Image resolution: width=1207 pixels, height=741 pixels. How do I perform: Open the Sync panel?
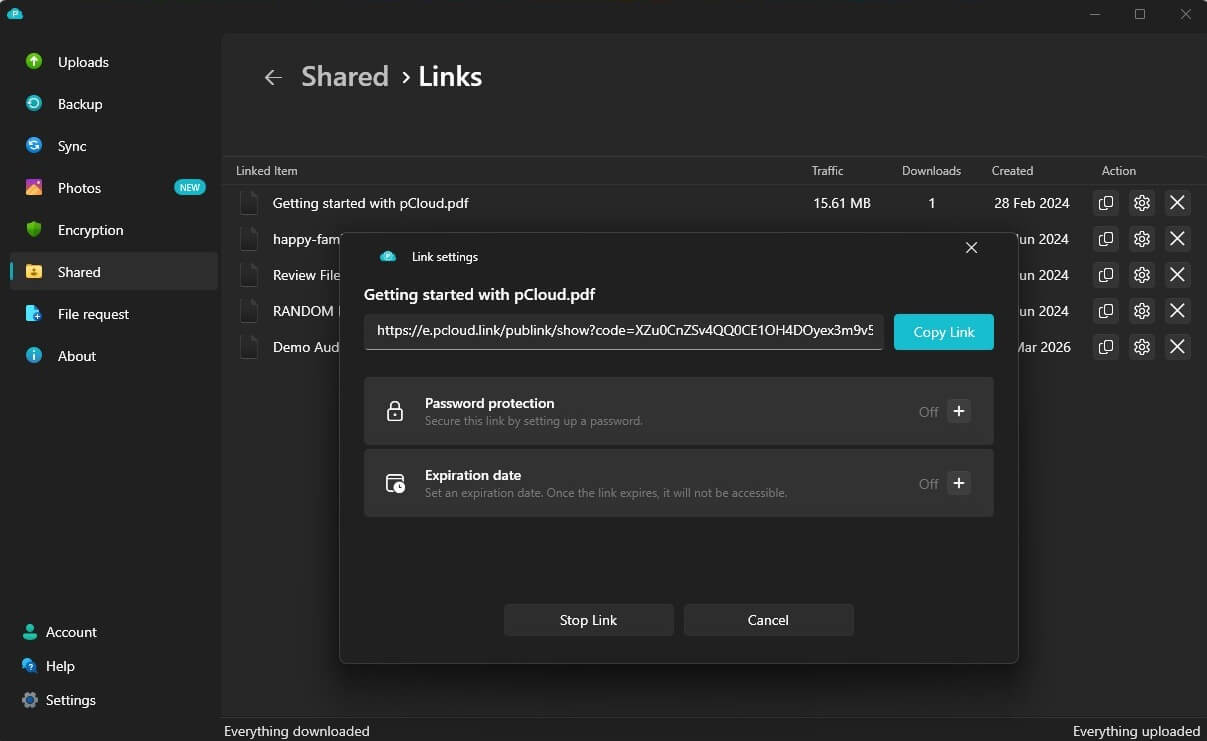click(x=71, y=146)
